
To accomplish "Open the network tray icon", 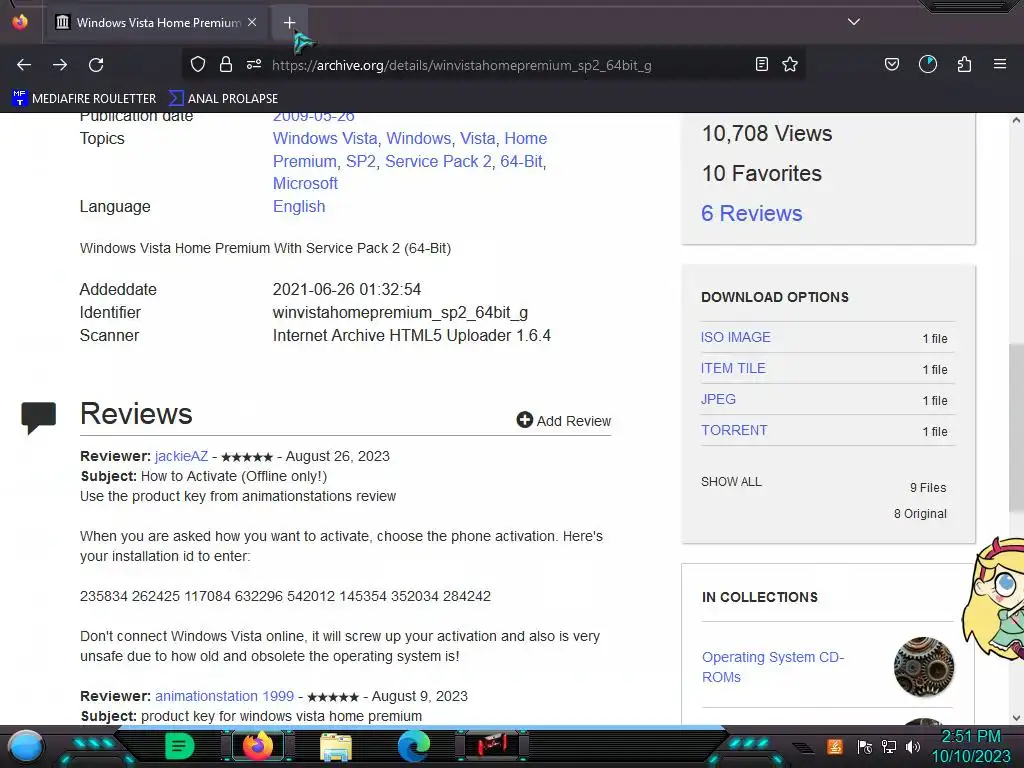I will (x=889, y=746).
